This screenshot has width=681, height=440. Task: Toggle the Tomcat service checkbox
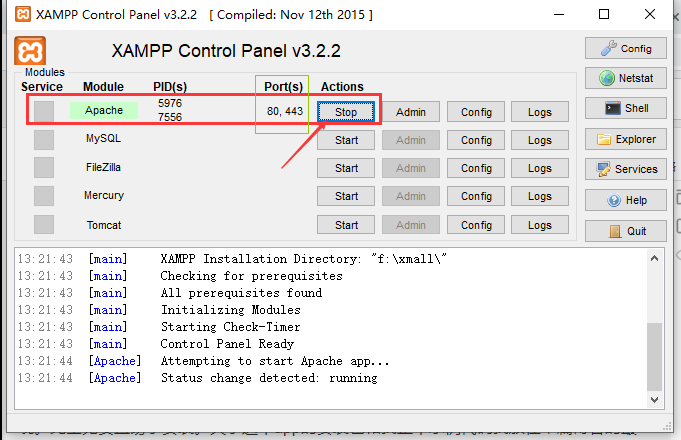(x=44, y=225)
